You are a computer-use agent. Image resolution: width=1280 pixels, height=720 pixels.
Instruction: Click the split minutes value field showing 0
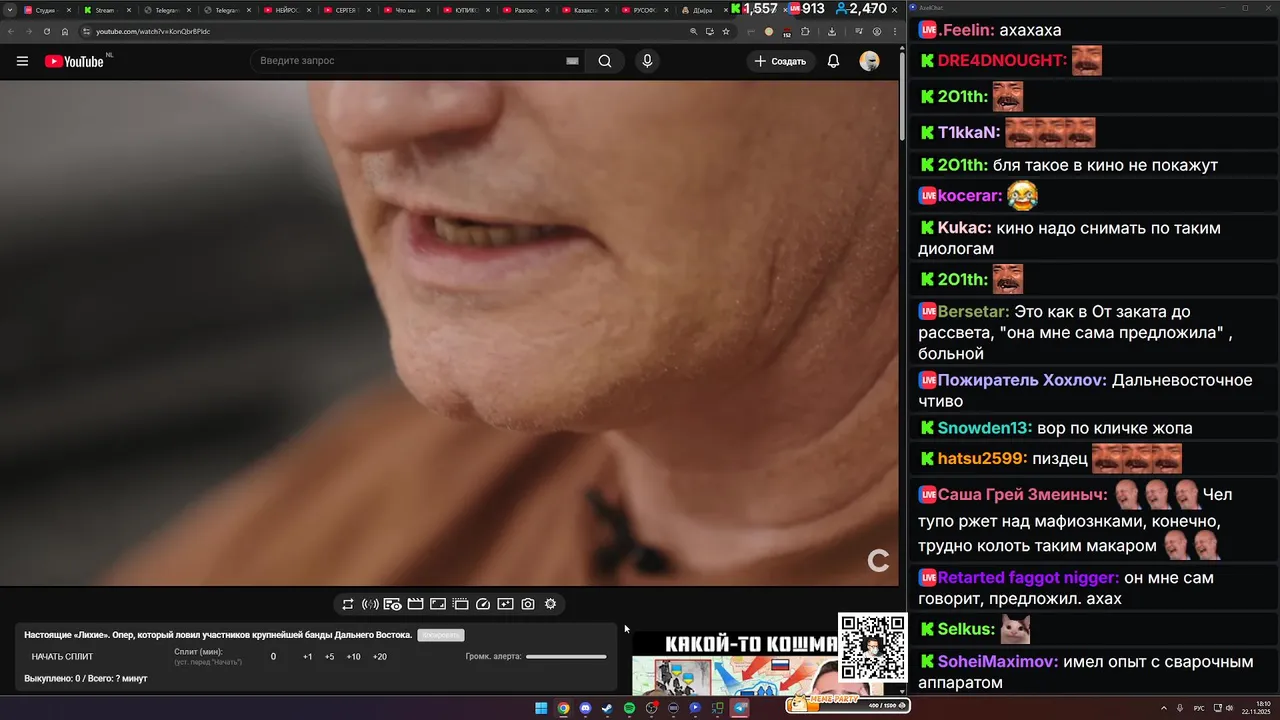tap(273, 657)
